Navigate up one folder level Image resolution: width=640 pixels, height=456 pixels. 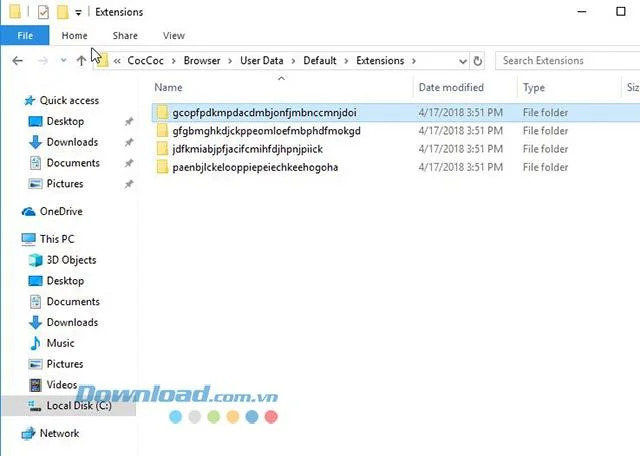tap(81, 61)
